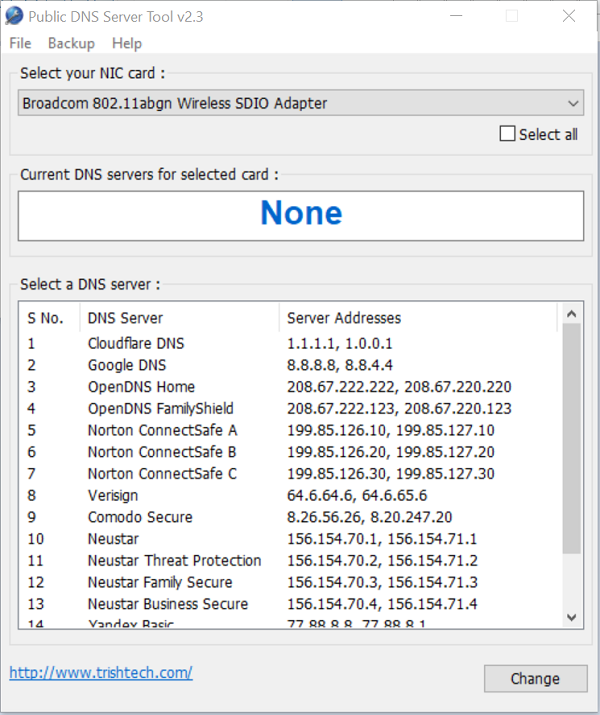Select Neustar Threat Protection entry
The height and width of the screenshot is (715, 600).
coord(174,560)
